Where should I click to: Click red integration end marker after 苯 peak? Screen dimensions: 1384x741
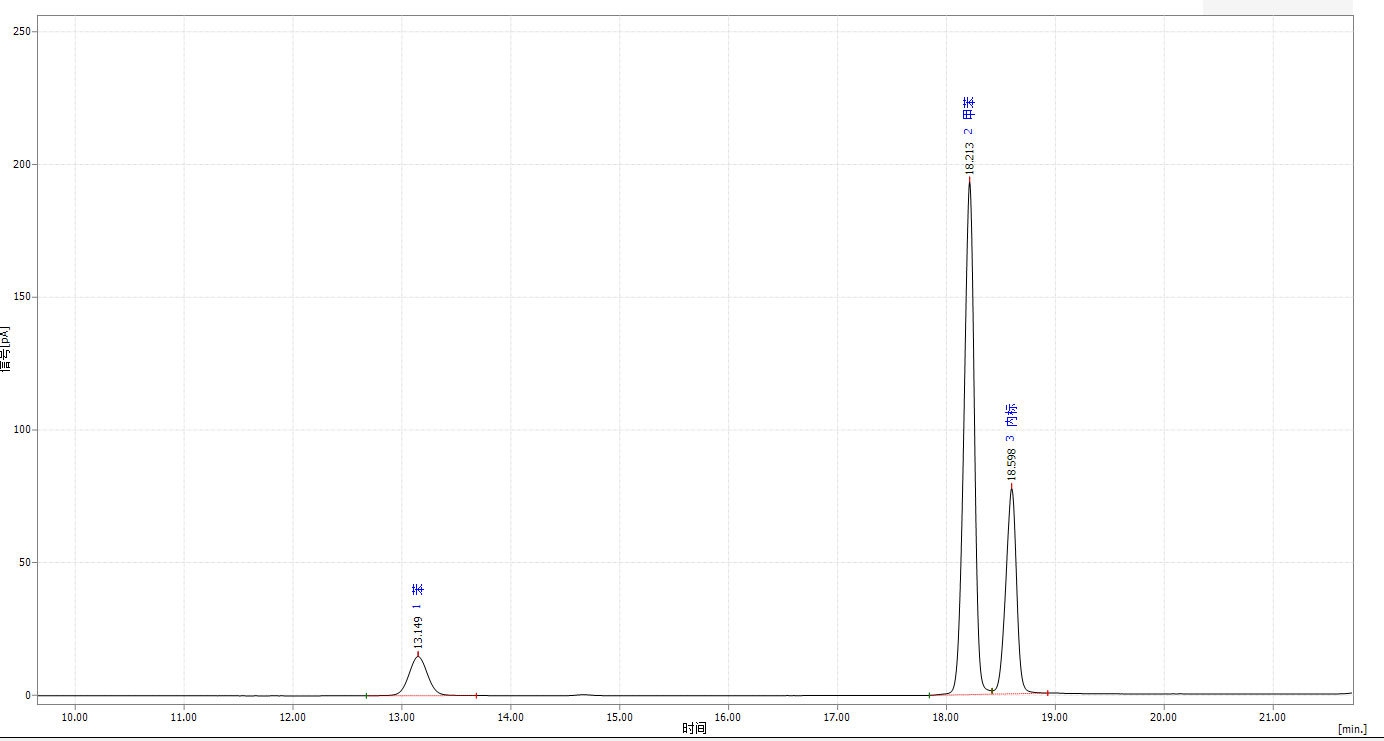coord(476,695)
